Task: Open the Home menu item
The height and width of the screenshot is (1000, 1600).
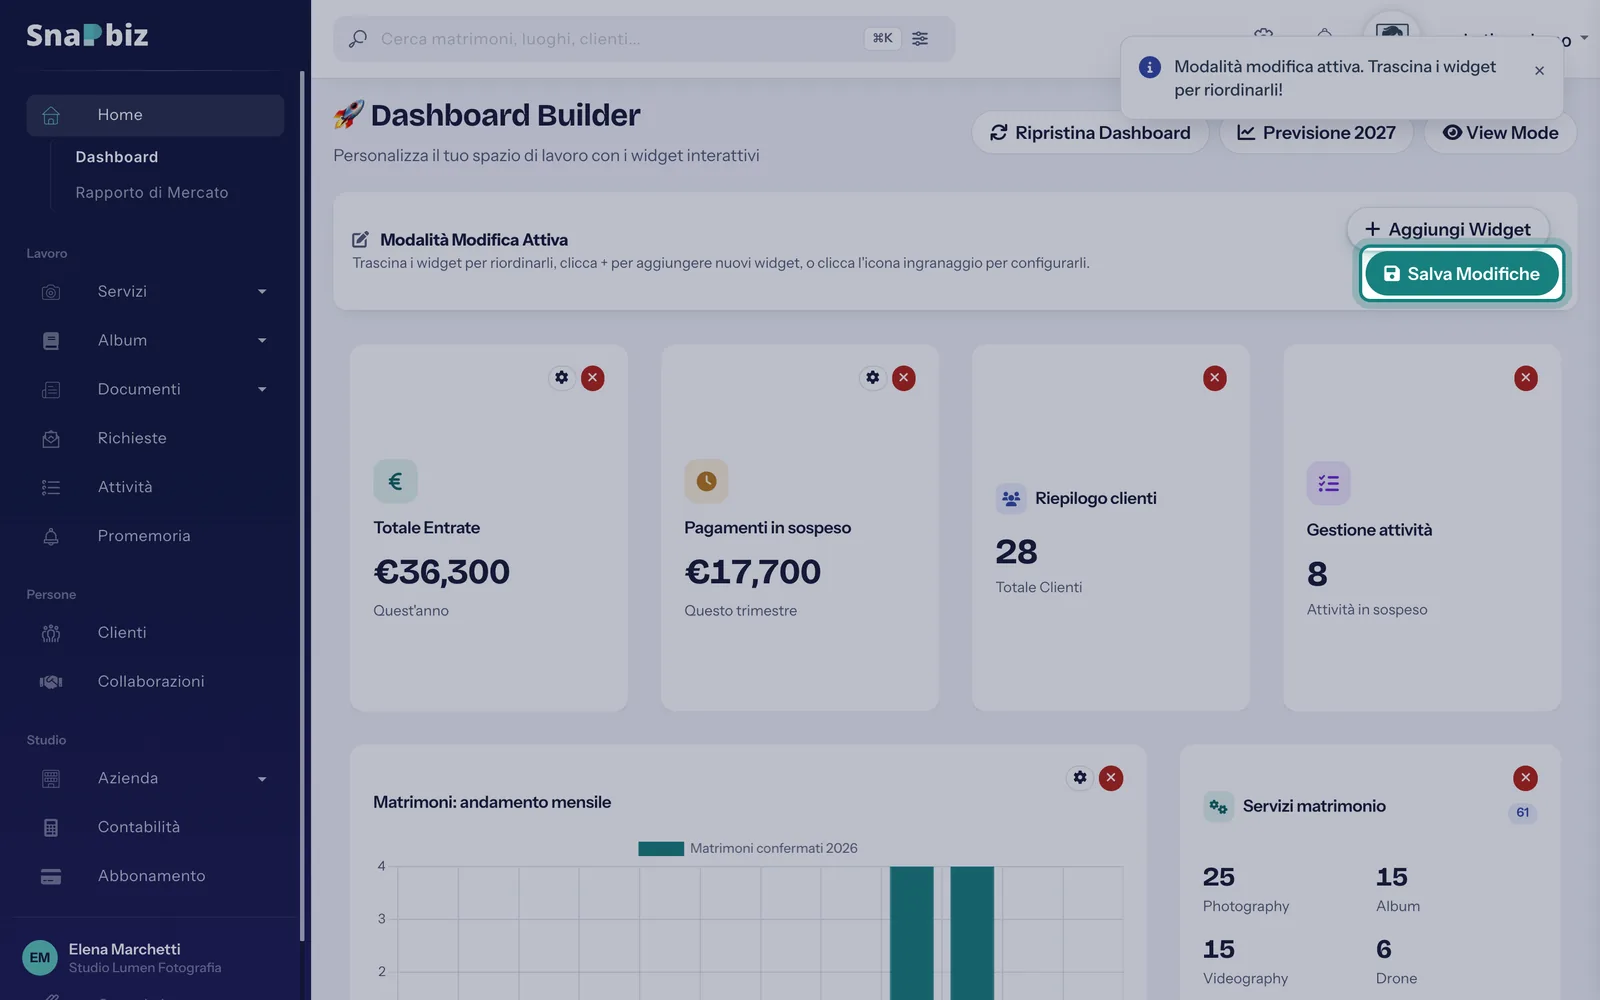Action: click(155, 115)
